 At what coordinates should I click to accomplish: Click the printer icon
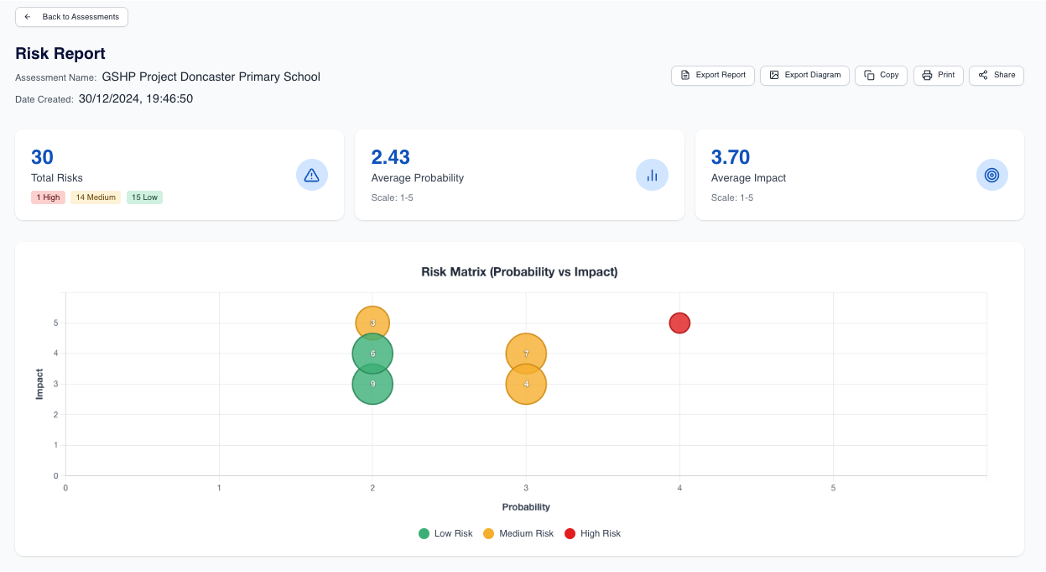[927, 75]
